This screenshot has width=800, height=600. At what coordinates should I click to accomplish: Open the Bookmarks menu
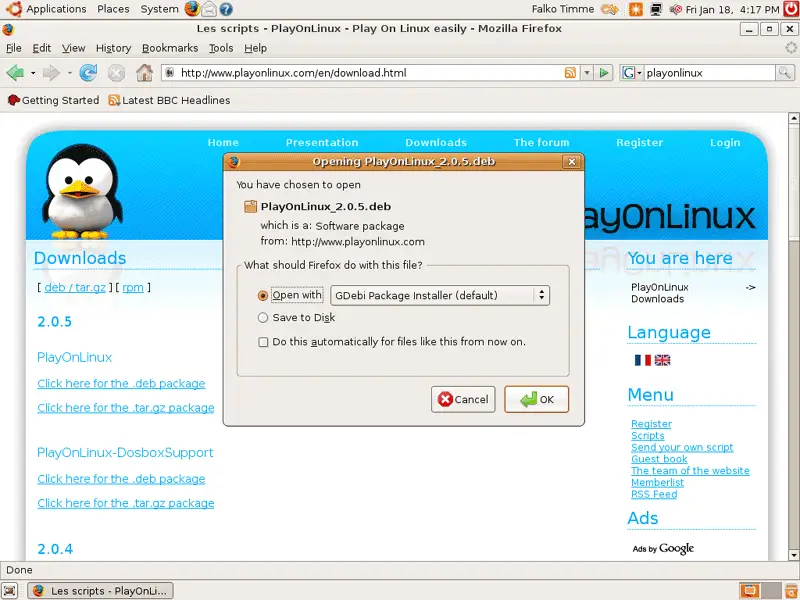click(170, 48)
